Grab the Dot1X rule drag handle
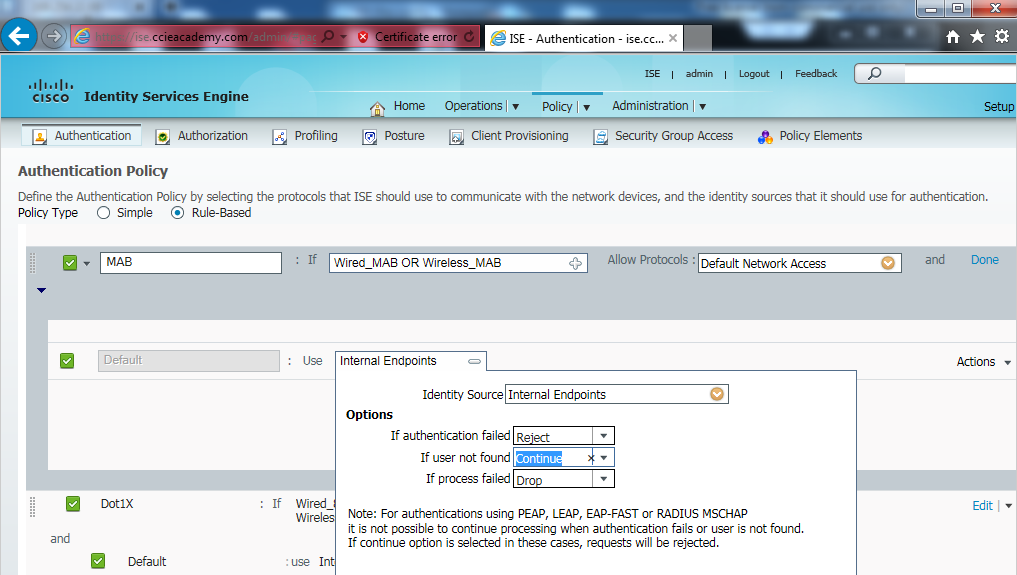Image resolution: width=1017 pixels, height=575 pixels. 33,506
